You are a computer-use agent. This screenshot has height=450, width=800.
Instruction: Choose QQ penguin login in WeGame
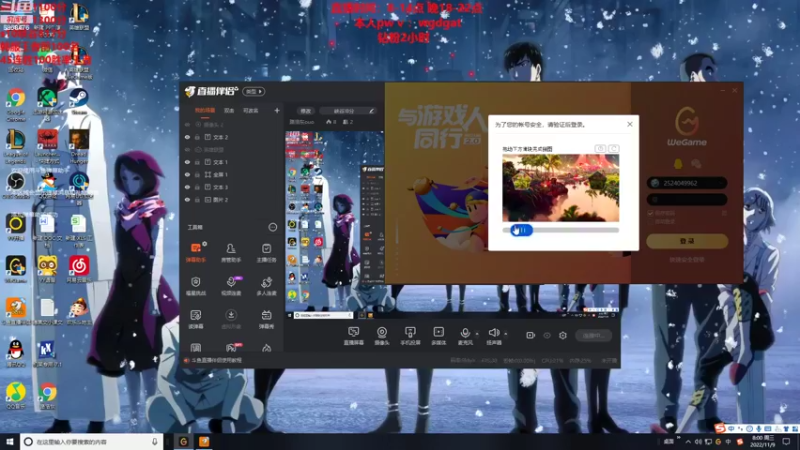[678, 163]
